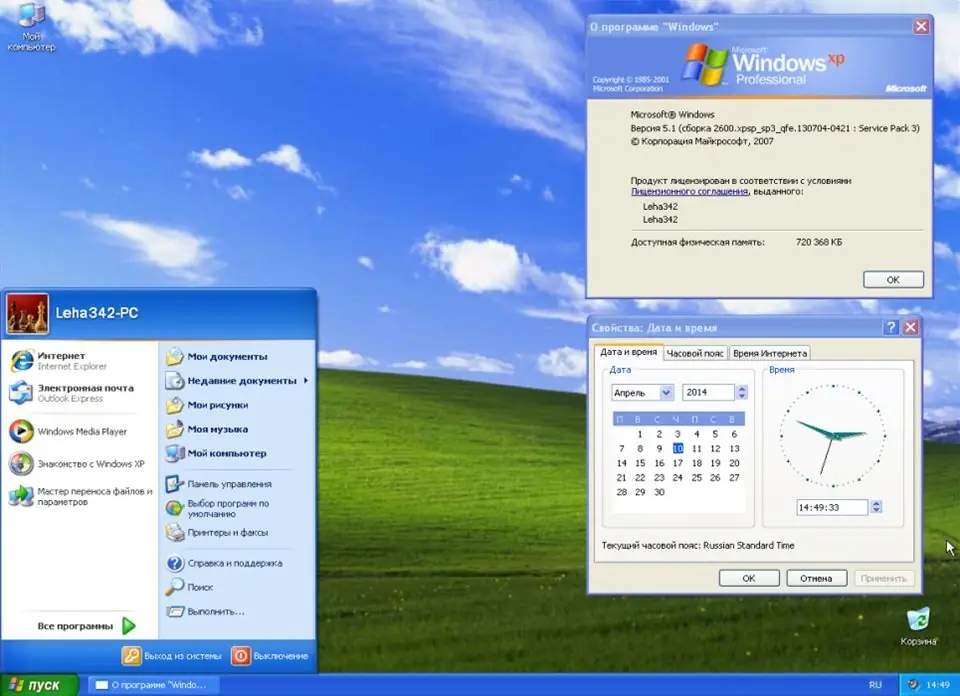This screenshot has height=696, width=960.
Task: Select Мой компьютер desktop icon
Action: pos(31,27)
